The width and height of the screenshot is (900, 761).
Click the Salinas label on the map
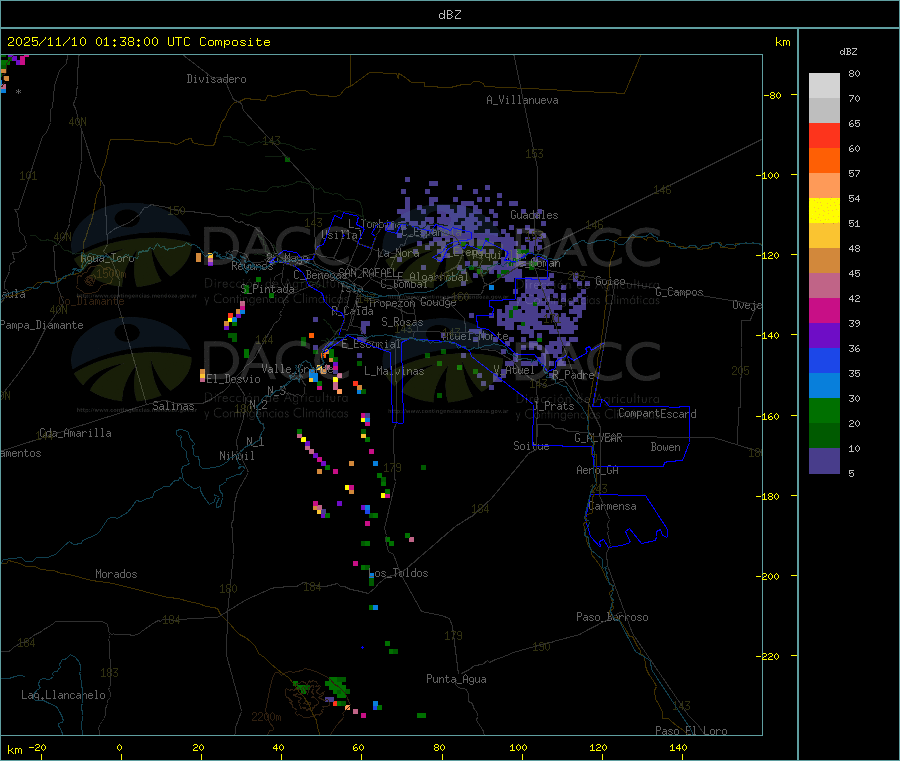coord(176,407)
